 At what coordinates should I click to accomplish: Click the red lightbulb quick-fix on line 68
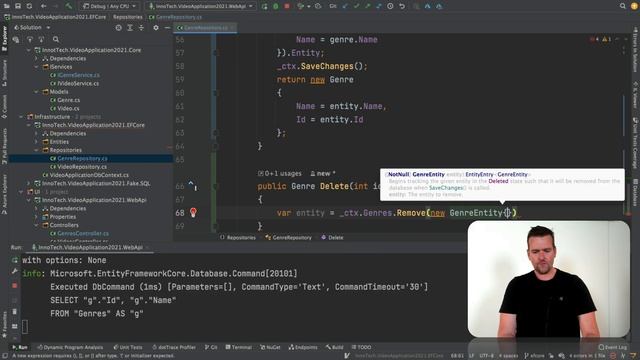tap(193, 212)
